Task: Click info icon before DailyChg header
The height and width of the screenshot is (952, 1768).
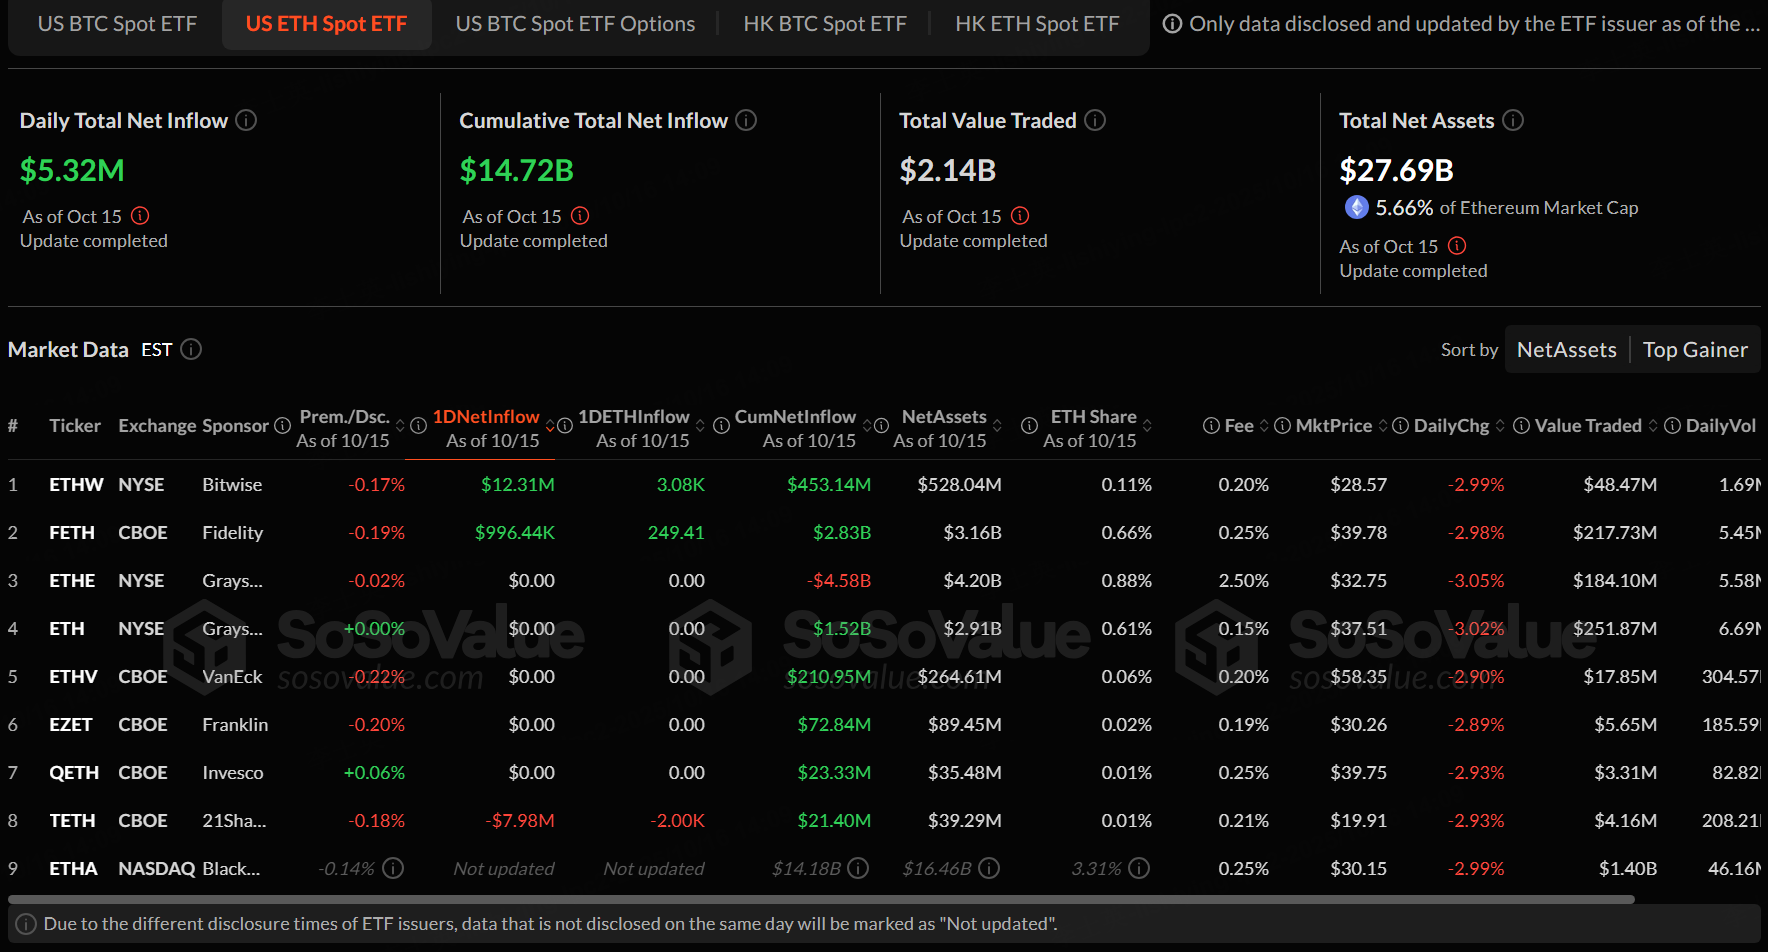Action: (1401, 426)
